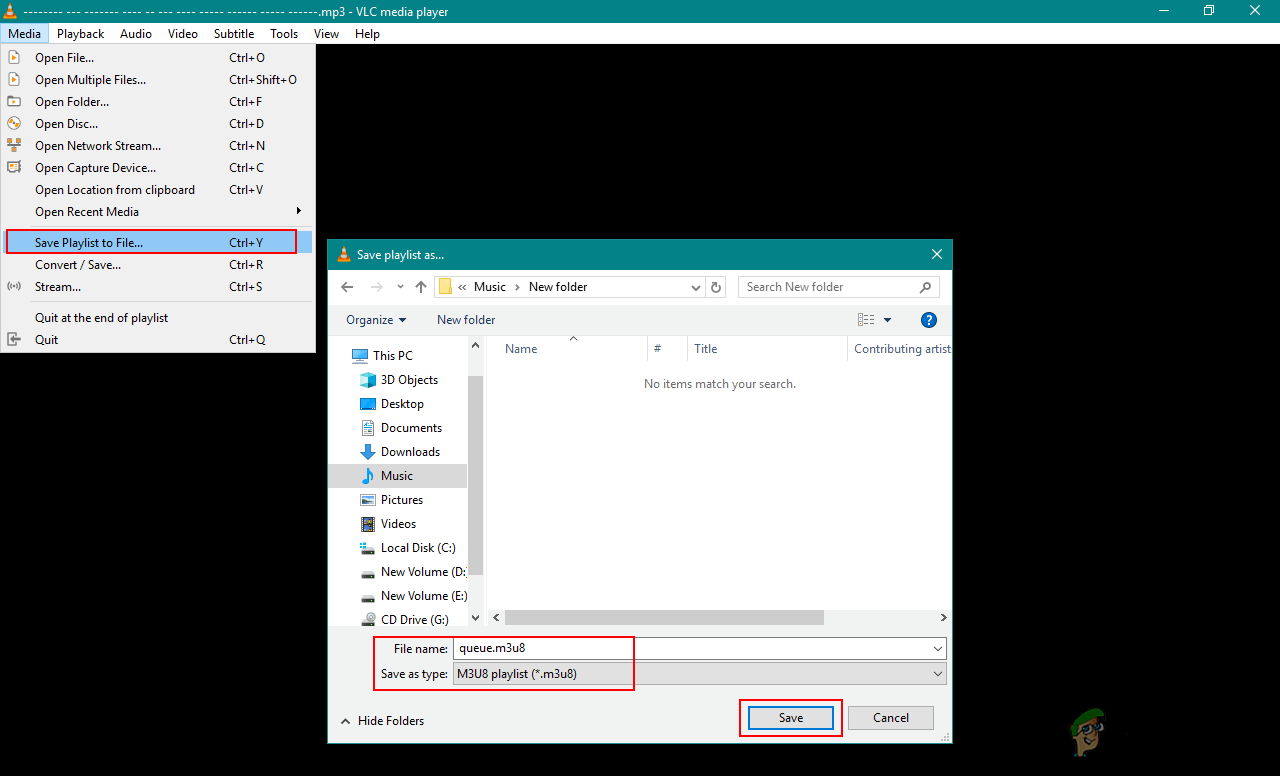1280x776 pixels.
Task: Choose Convert / Save menu entry
Action: [158, 265]
